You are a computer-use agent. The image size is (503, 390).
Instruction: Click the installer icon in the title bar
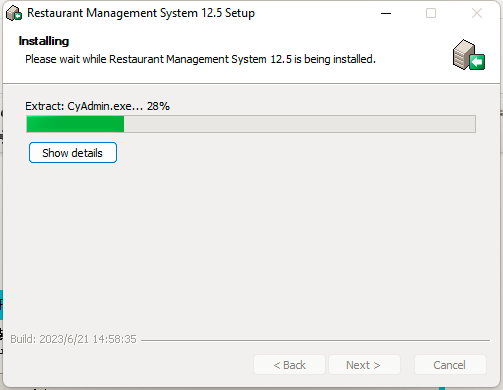(14, 13)
